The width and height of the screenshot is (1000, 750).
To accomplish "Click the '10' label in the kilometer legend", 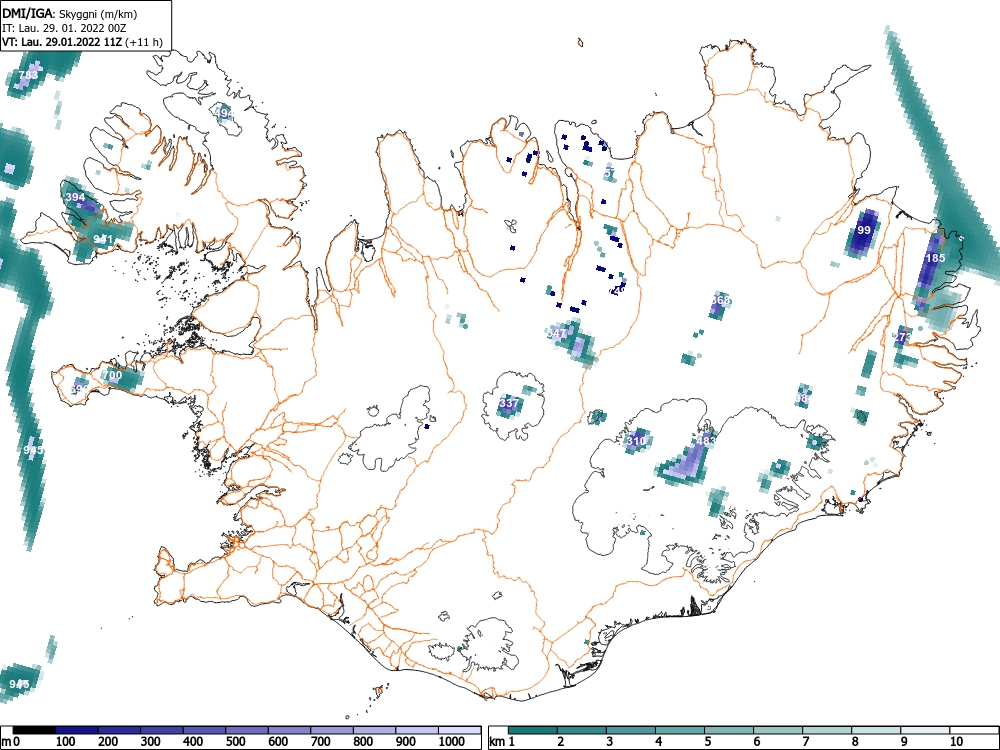I will coord(956,741).
